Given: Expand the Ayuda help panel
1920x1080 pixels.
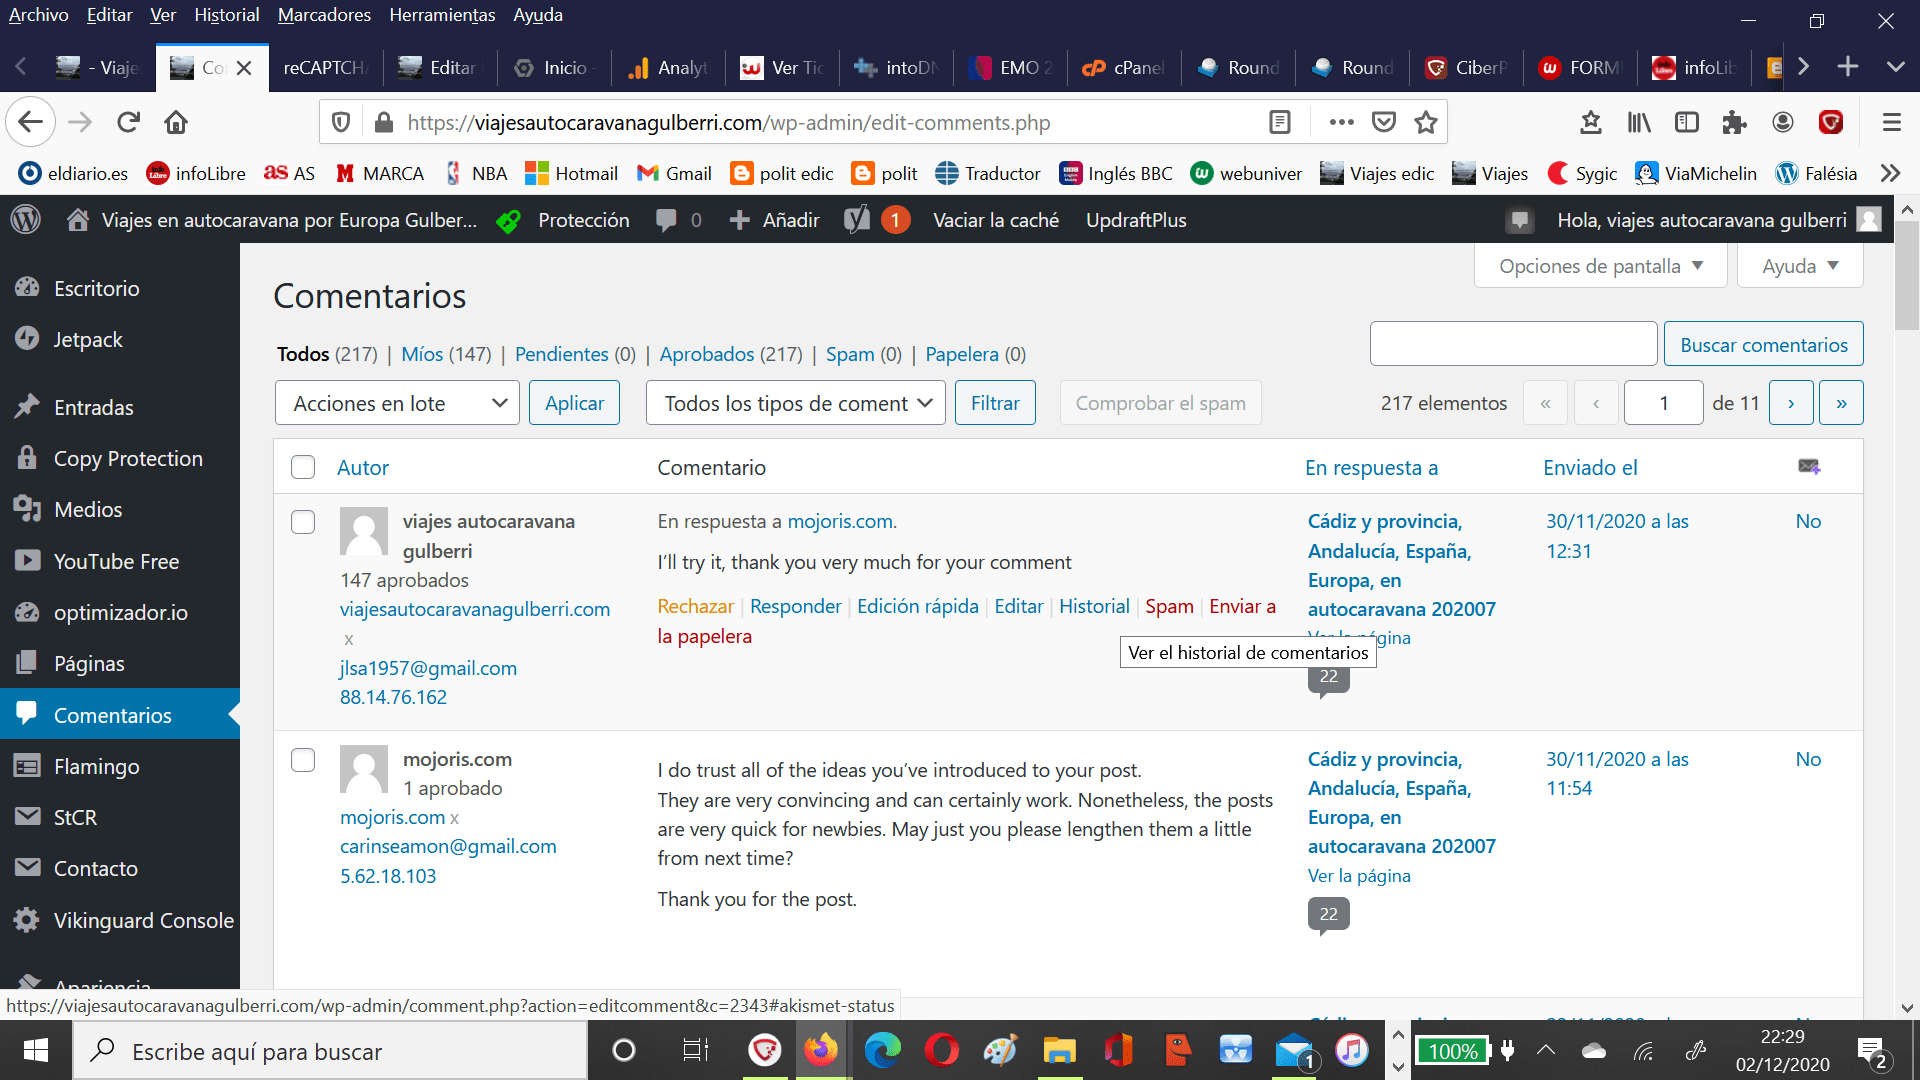Looking at the screenshot, I should tap(1800, 266).
